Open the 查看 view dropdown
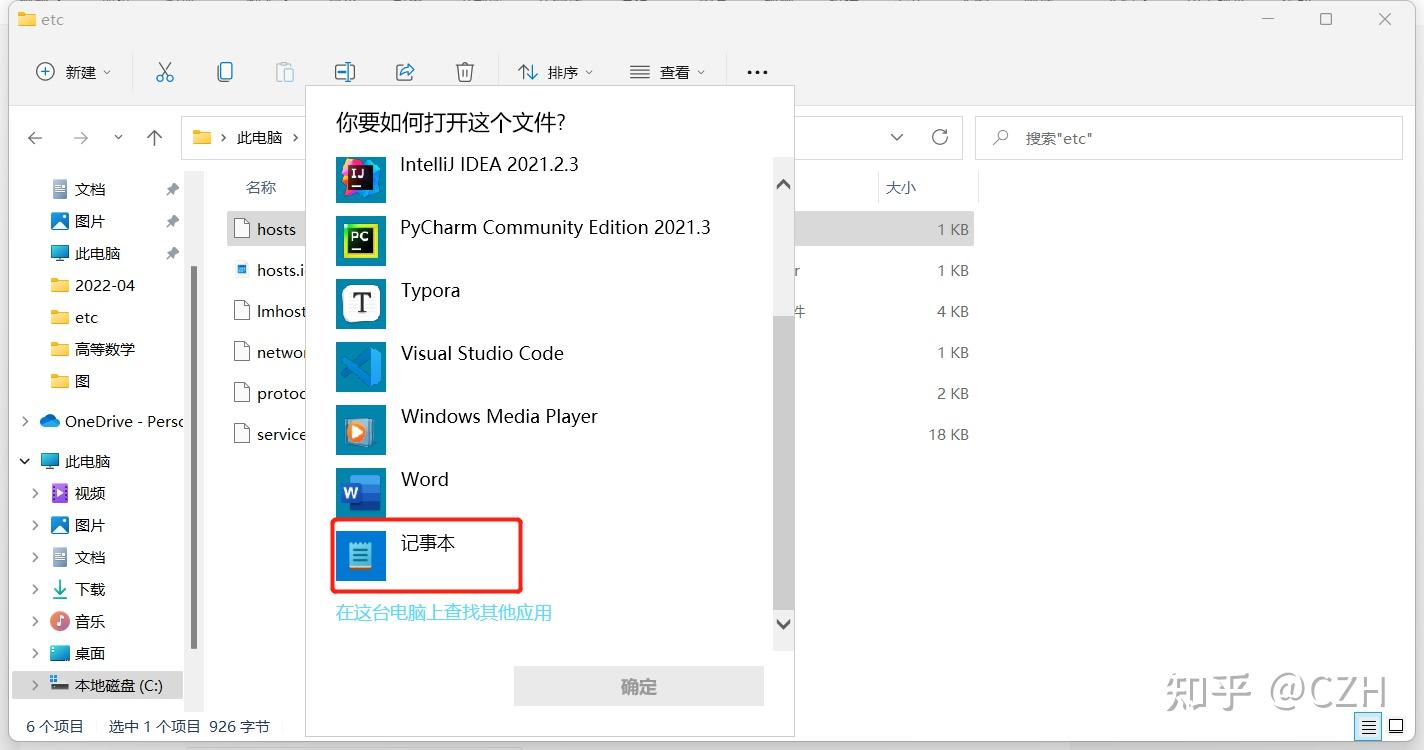Image resolution: width=1424 pixels, height=750 pixels. (667, 72)
